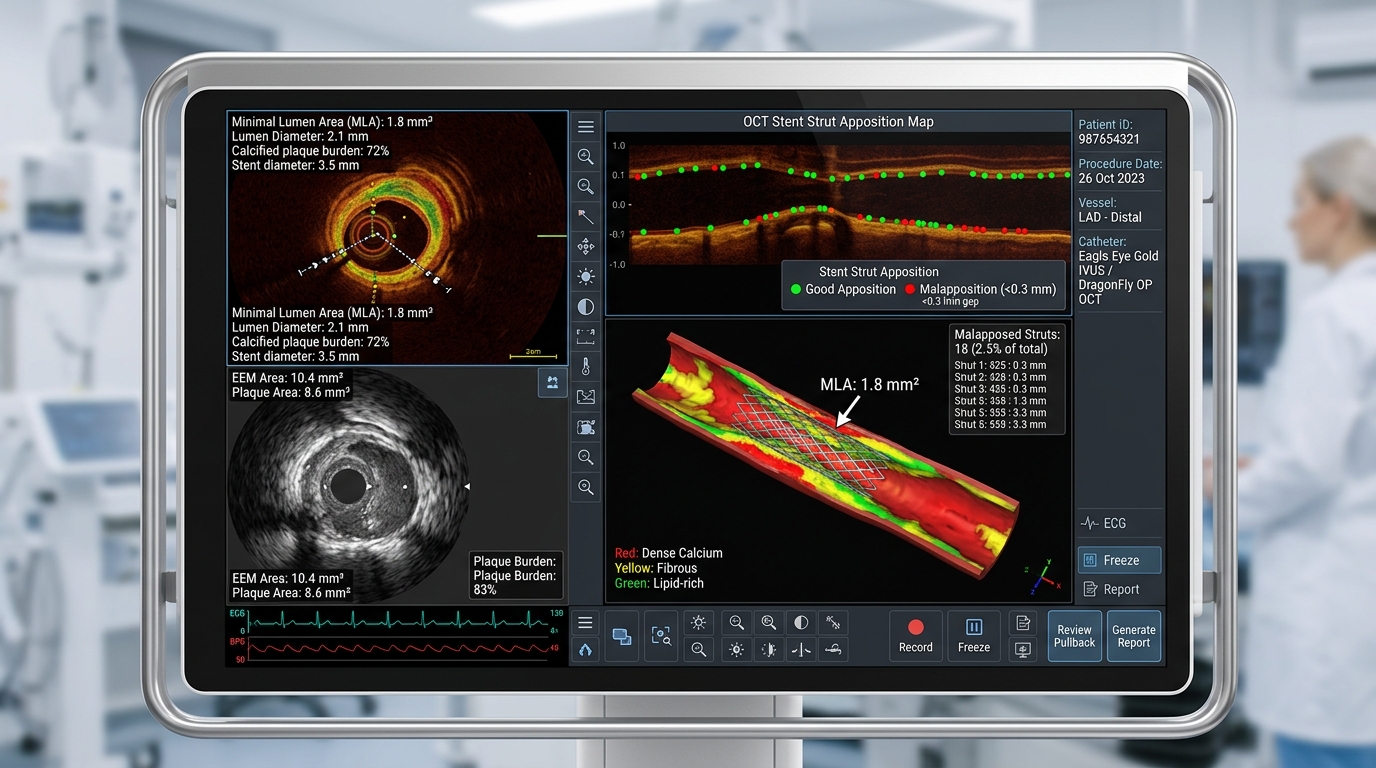Screen dimensions: 1376x768
Task: Click the vessel value LAD - Distal
Action: [1110, 217]
